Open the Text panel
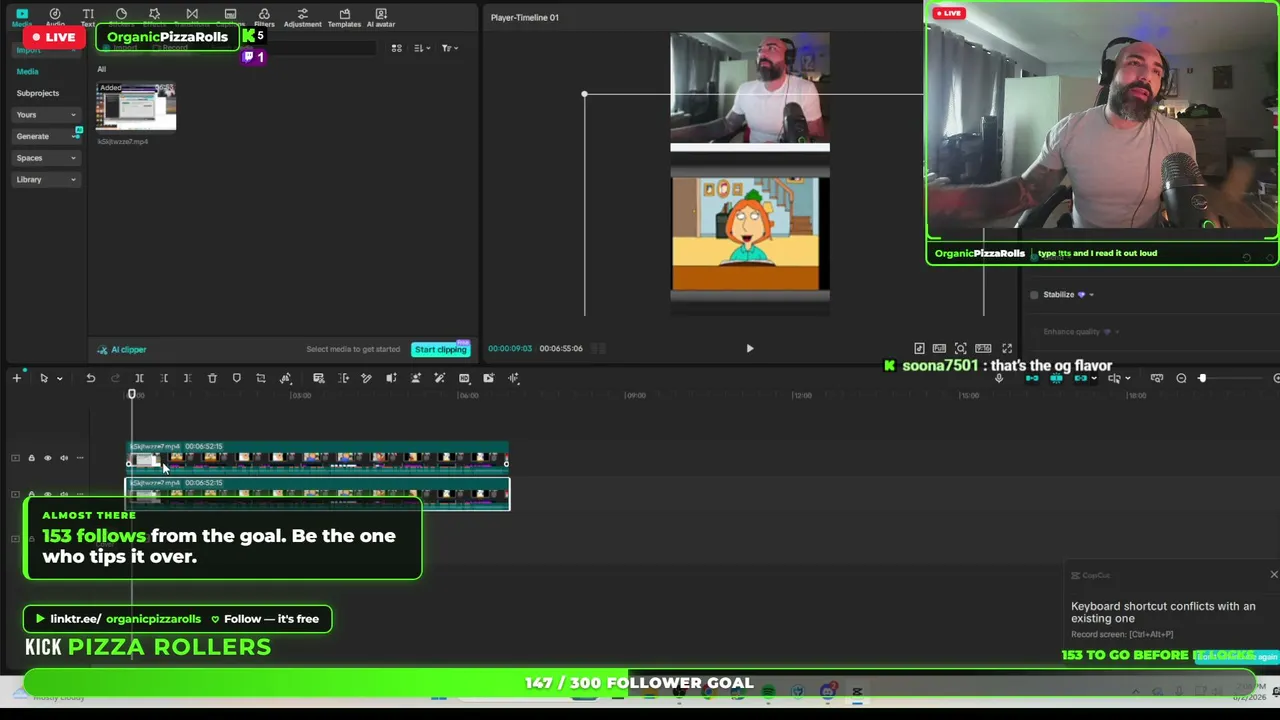This screenshot has height=720, width=1280. pyautogui.click(x=88, y=18)
